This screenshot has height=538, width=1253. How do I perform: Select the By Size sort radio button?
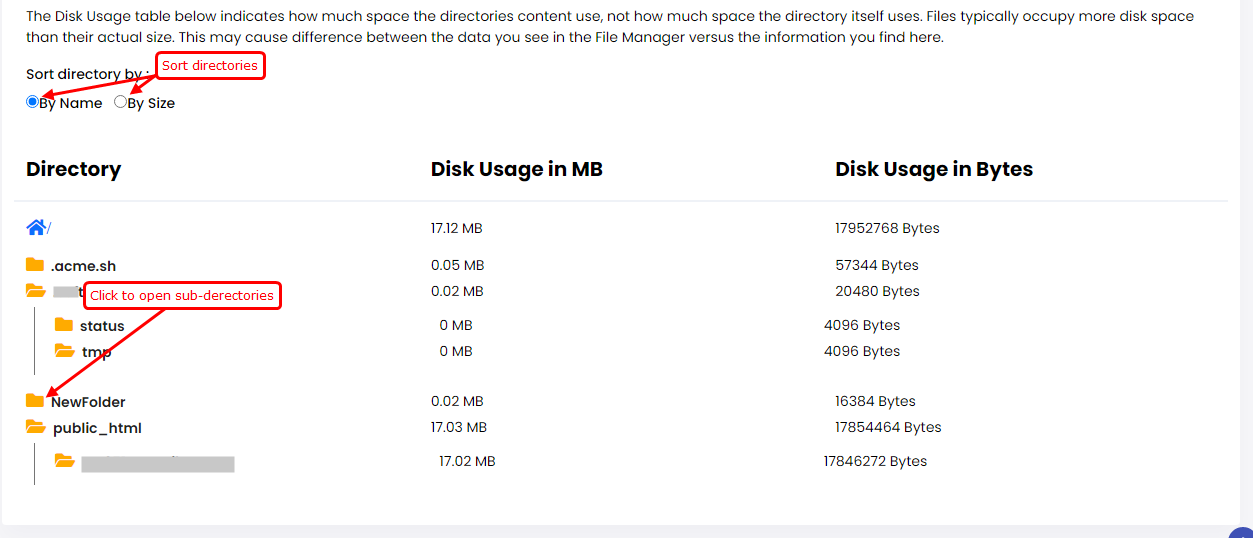point(121,102)
